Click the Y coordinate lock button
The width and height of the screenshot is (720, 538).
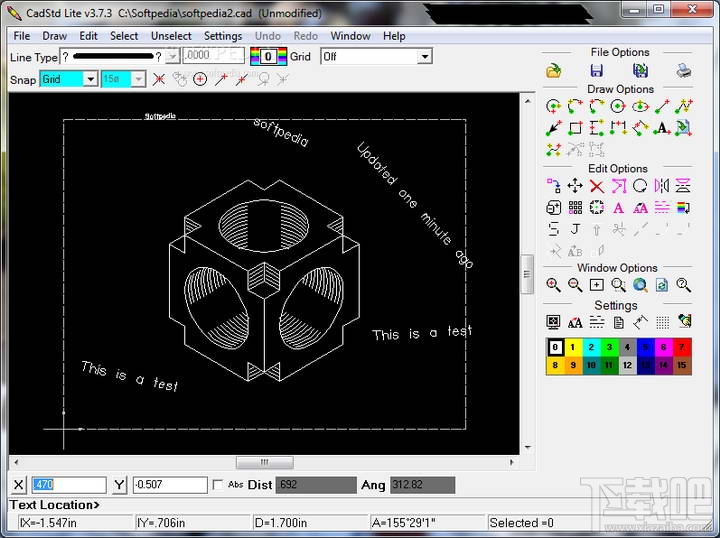[x=120, y=485]
